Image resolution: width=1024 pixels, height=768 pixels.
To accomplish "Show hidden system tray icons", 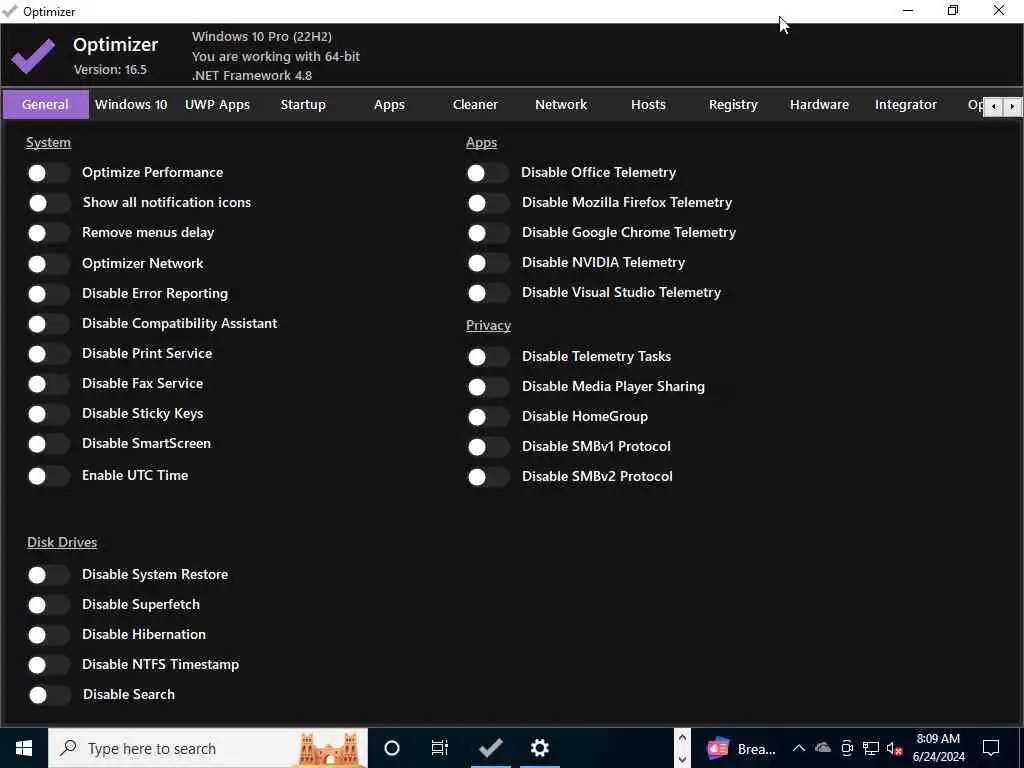I will [799, 748].
